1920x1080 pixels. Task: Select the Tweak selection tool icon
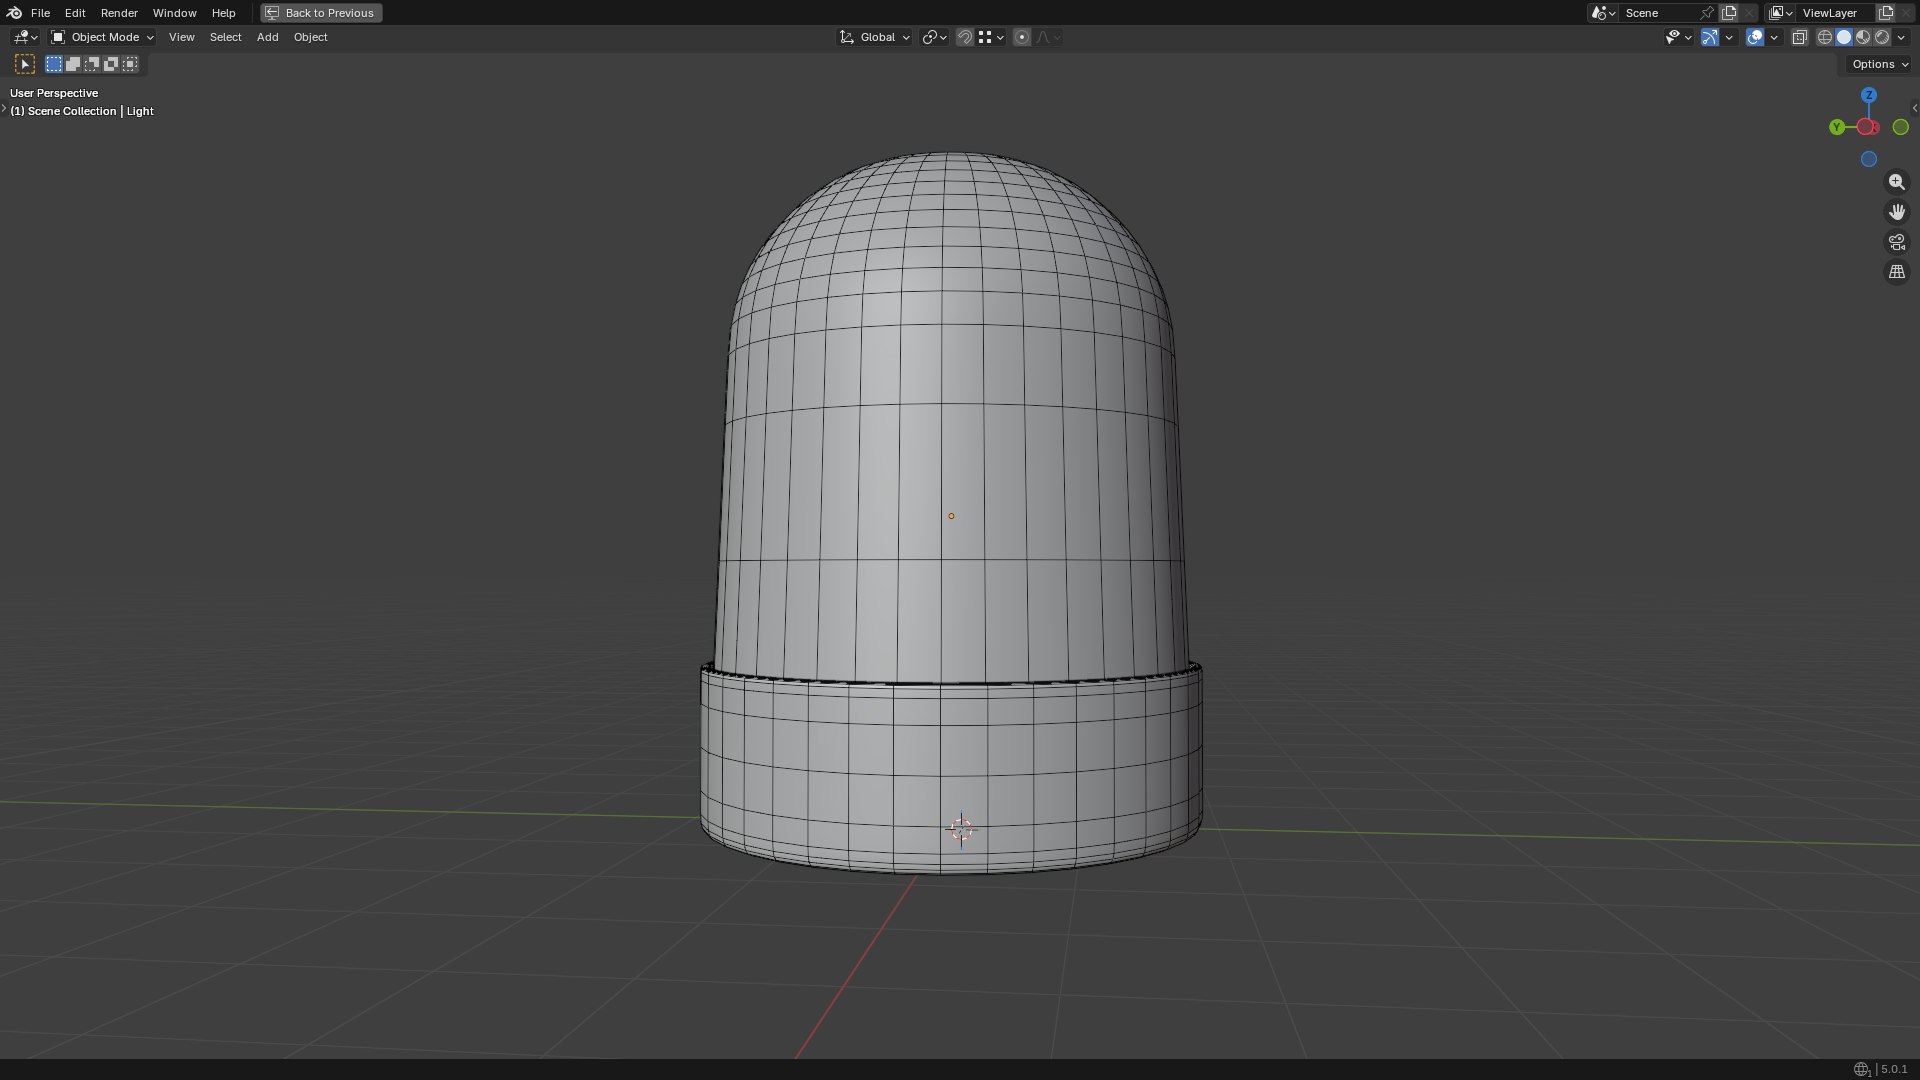[x=25, y=64]
